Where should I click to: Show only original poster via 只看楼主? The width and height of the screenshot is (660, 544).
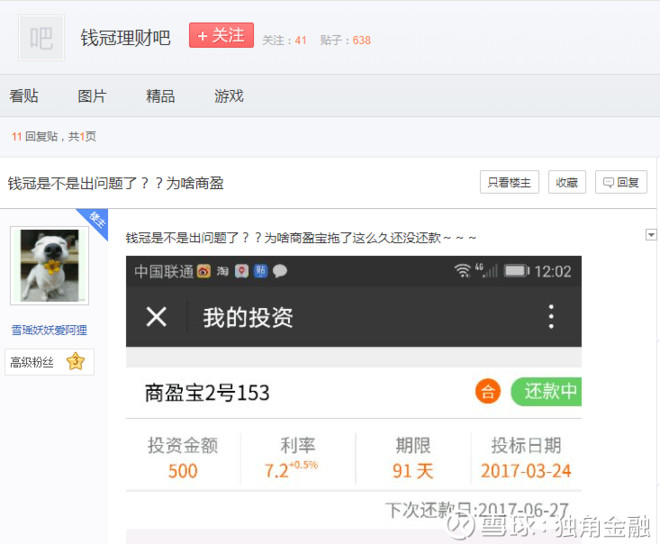pyautogui.click(x=509, y=182)
